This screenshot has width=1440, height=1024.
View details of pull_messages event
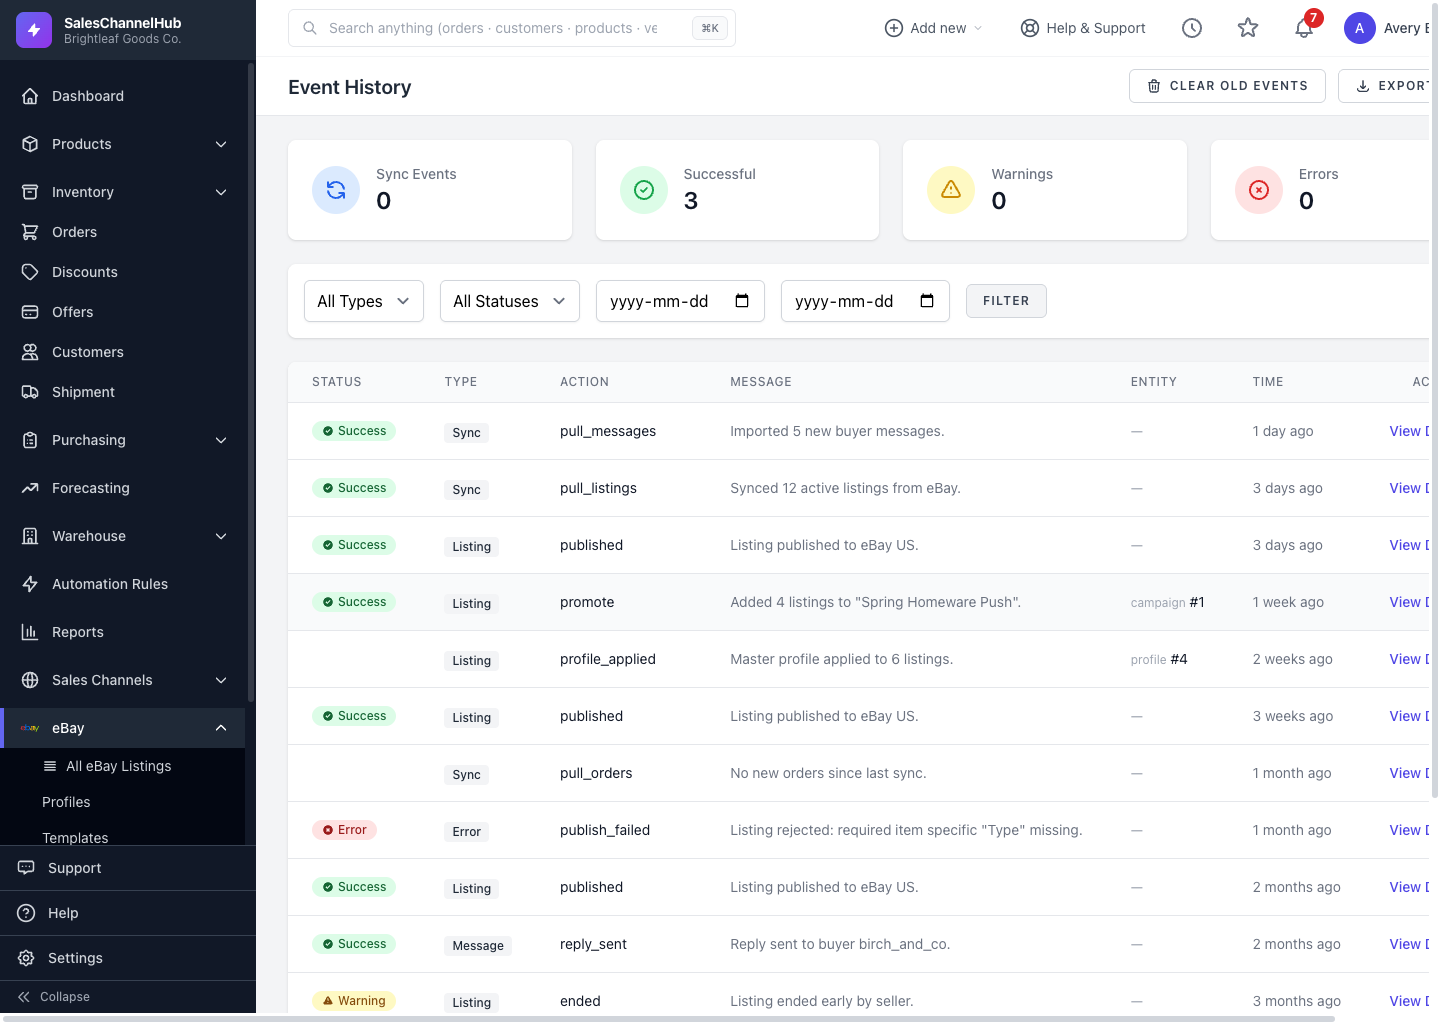(1409, 431)
